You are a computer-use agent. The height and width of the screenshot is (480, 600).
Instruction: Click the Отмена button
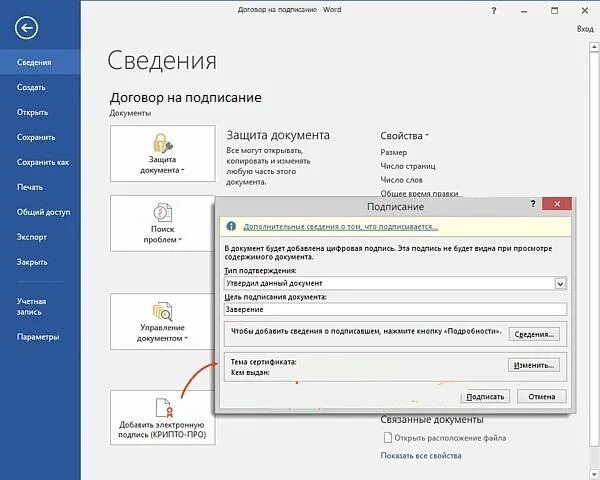point(541,397)
